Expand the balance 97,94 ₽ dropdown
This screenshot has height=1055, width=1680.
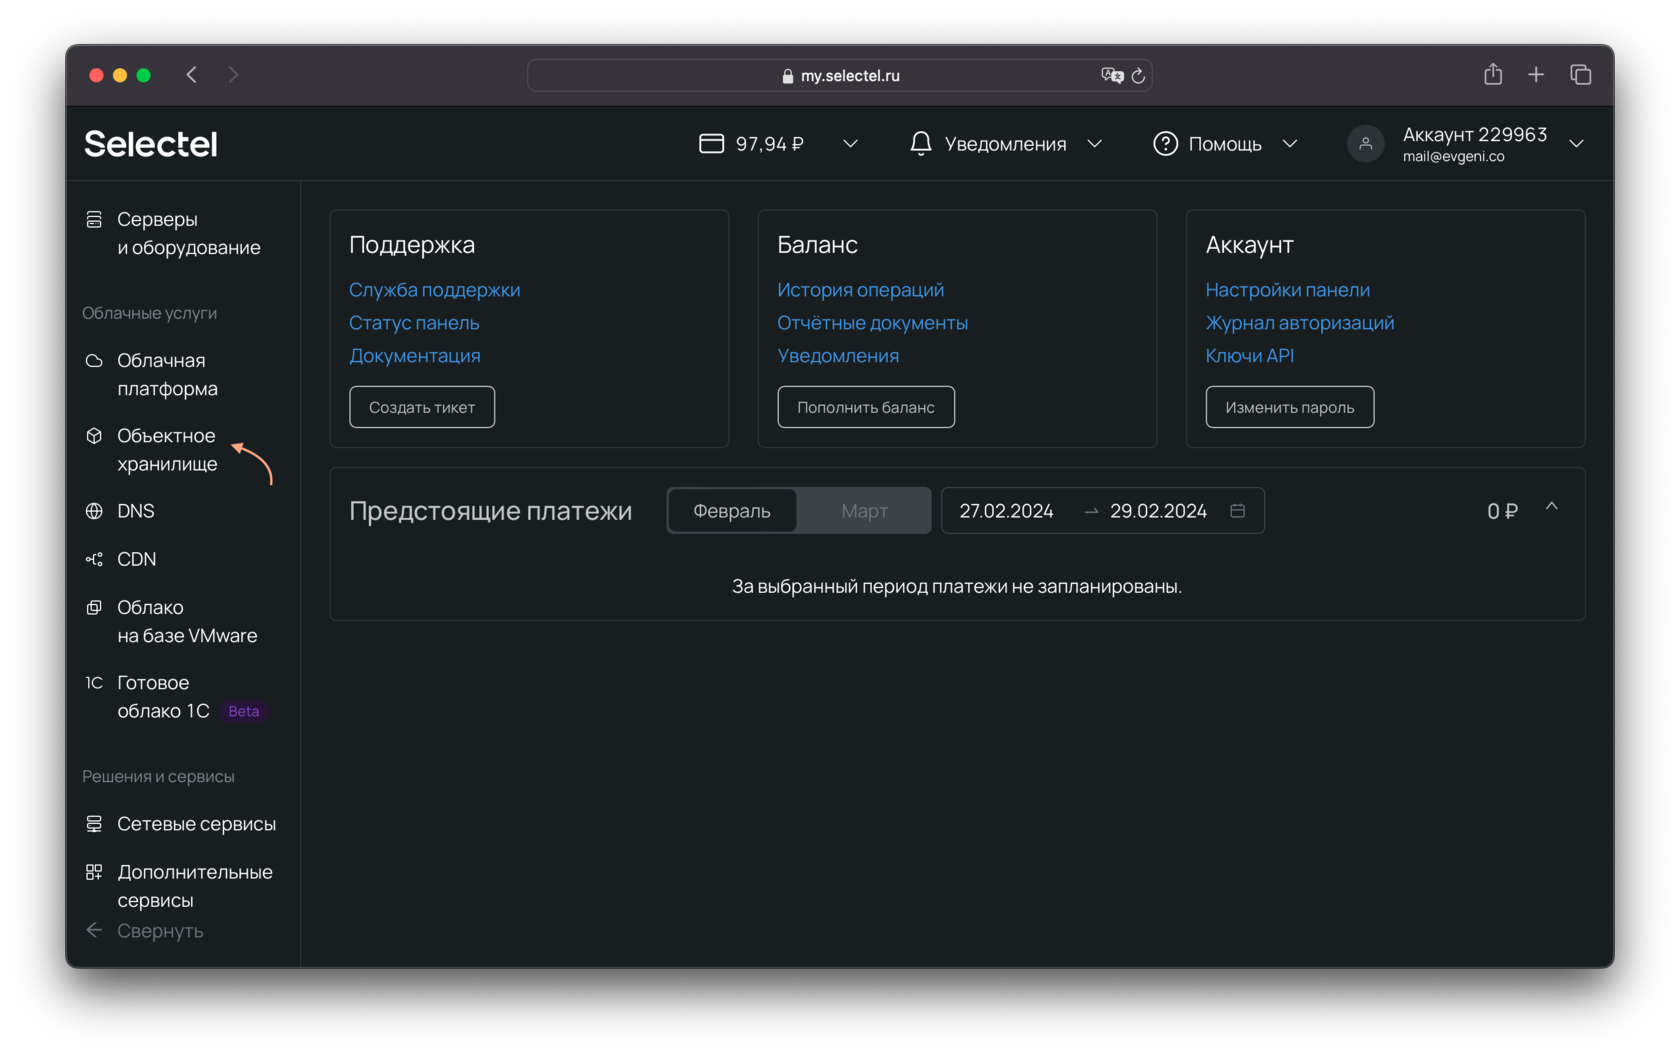click(851, 144)
